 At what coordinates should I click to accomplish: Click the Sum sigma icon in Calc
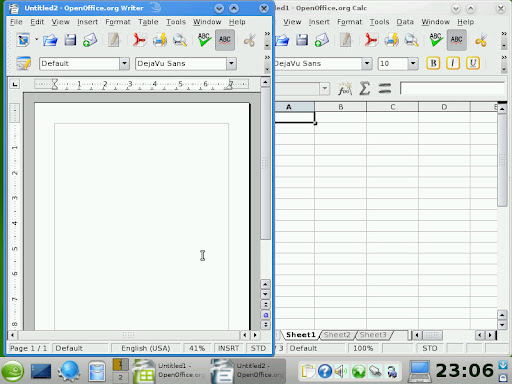pos(364,89)
